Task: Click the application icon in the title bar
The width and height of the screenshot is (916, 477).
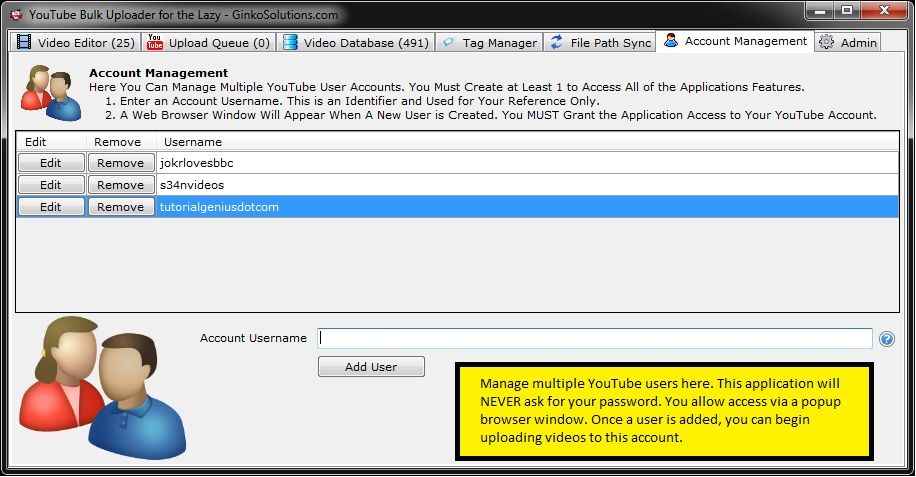Action: [16, 15]
